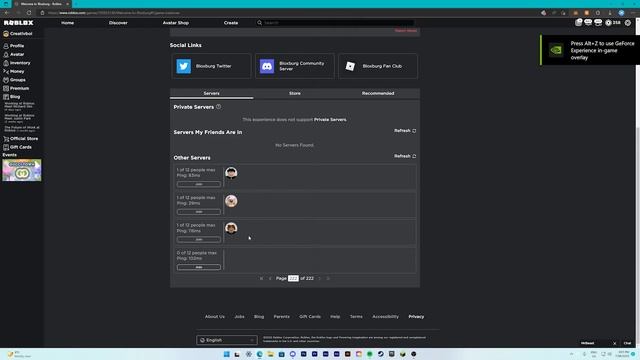
Task: Switch to the Servers tab
Action: click(211, 93)
